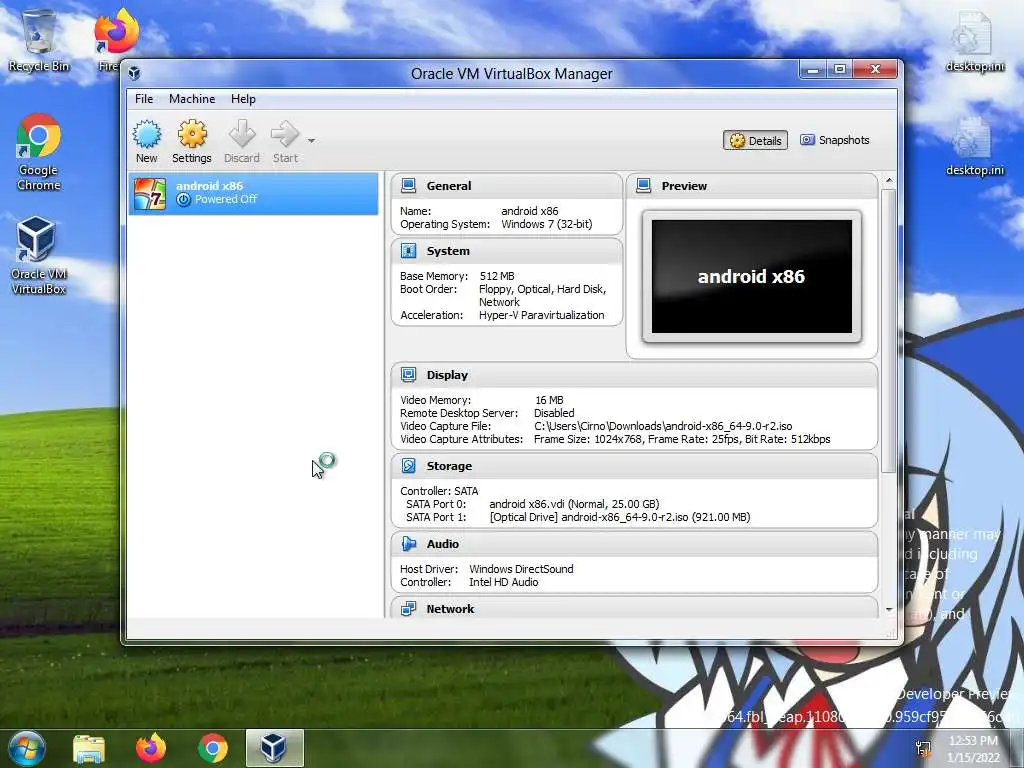Click the details pane scroll up arrow
Screen dimensions: 1024x768
coord(888,180)
